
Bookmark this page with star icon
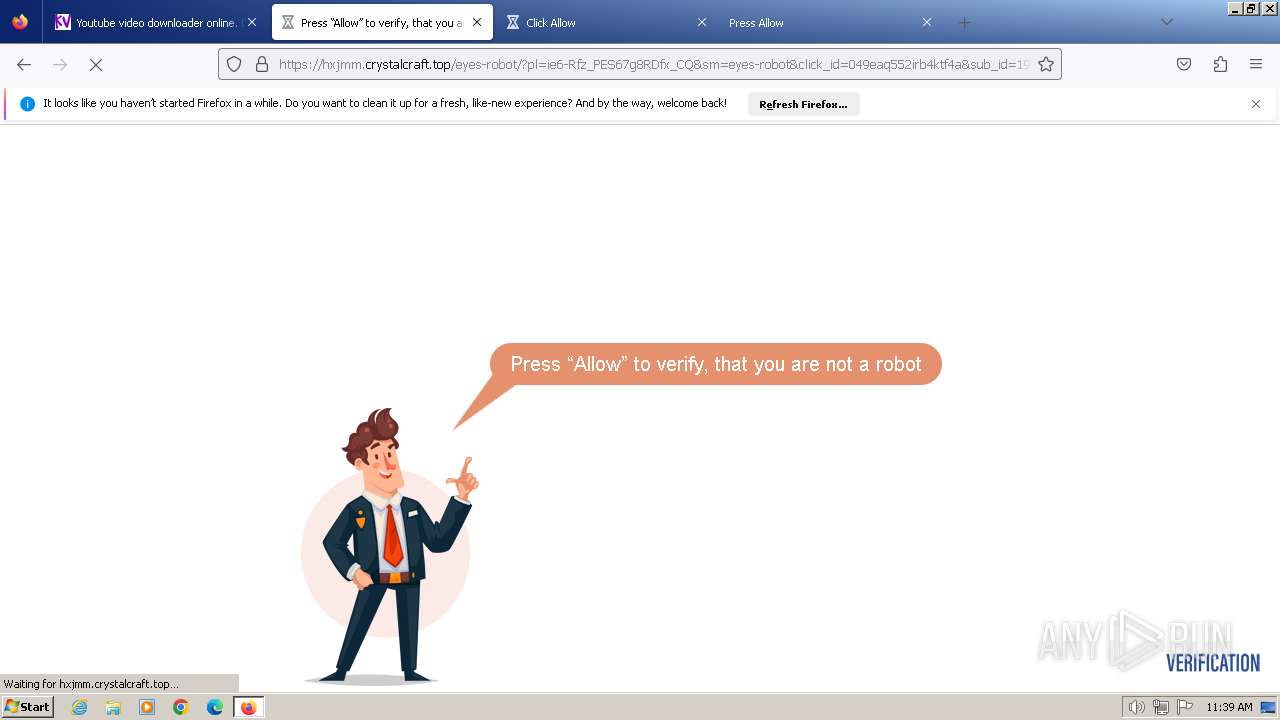(1046, 64)
